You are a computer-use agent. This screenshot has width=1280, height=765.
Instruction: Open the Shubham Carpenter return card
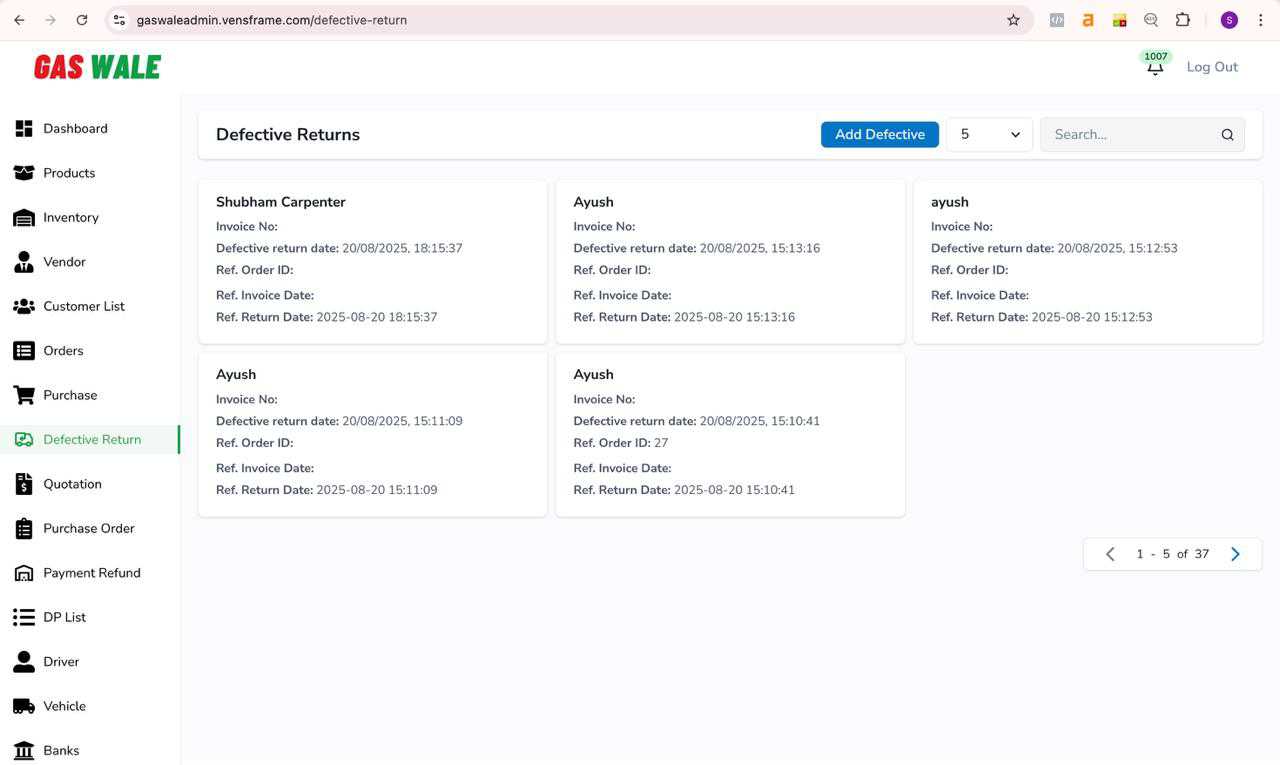pyautogui.click(x=372, y=261)
